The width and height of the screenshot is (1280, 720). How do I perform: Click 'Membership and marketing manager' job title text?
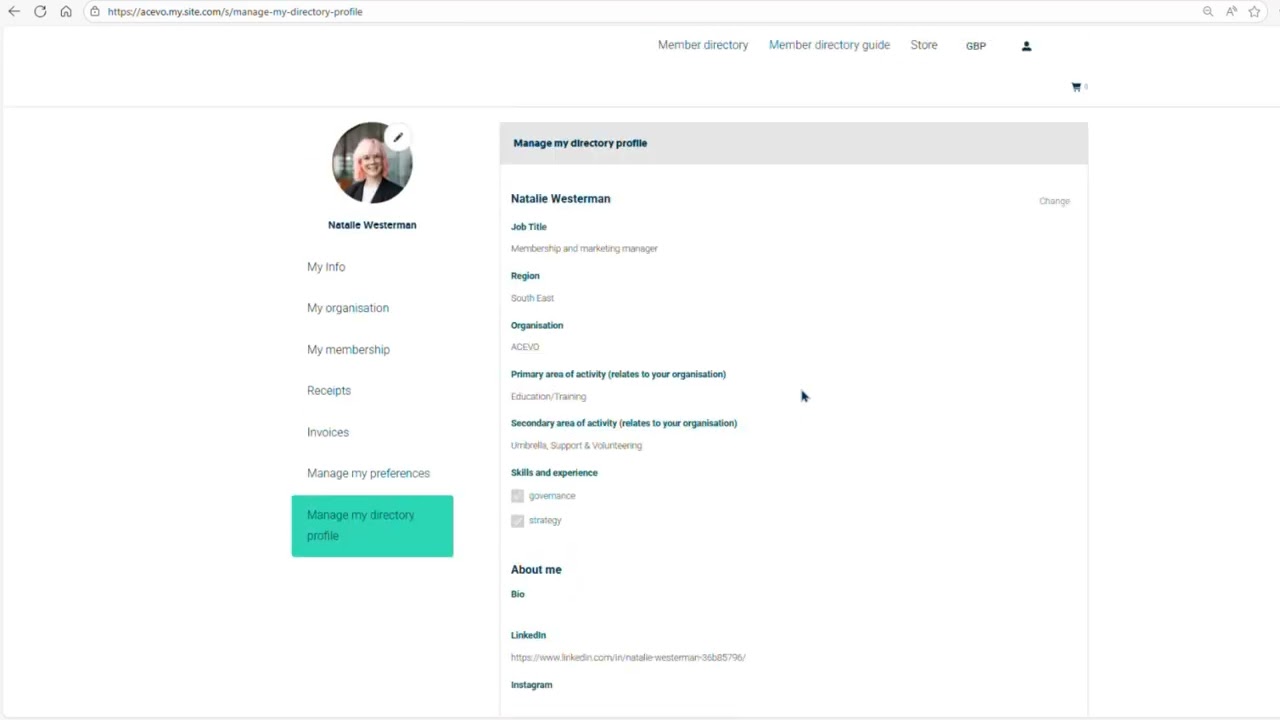pyautogui.click(x=584, y=249)
